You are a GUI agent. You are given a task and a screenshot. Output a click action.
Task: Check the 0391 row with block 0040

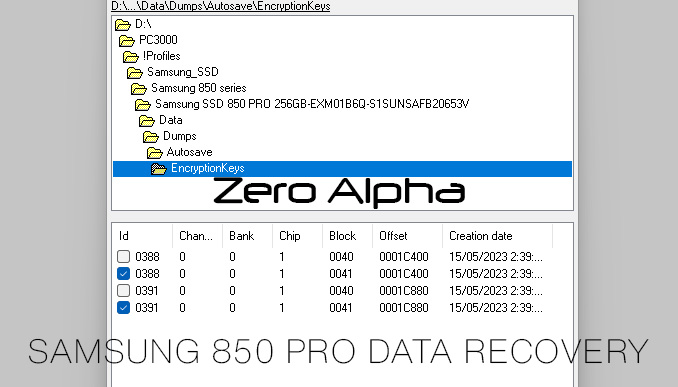coord(123,291)
